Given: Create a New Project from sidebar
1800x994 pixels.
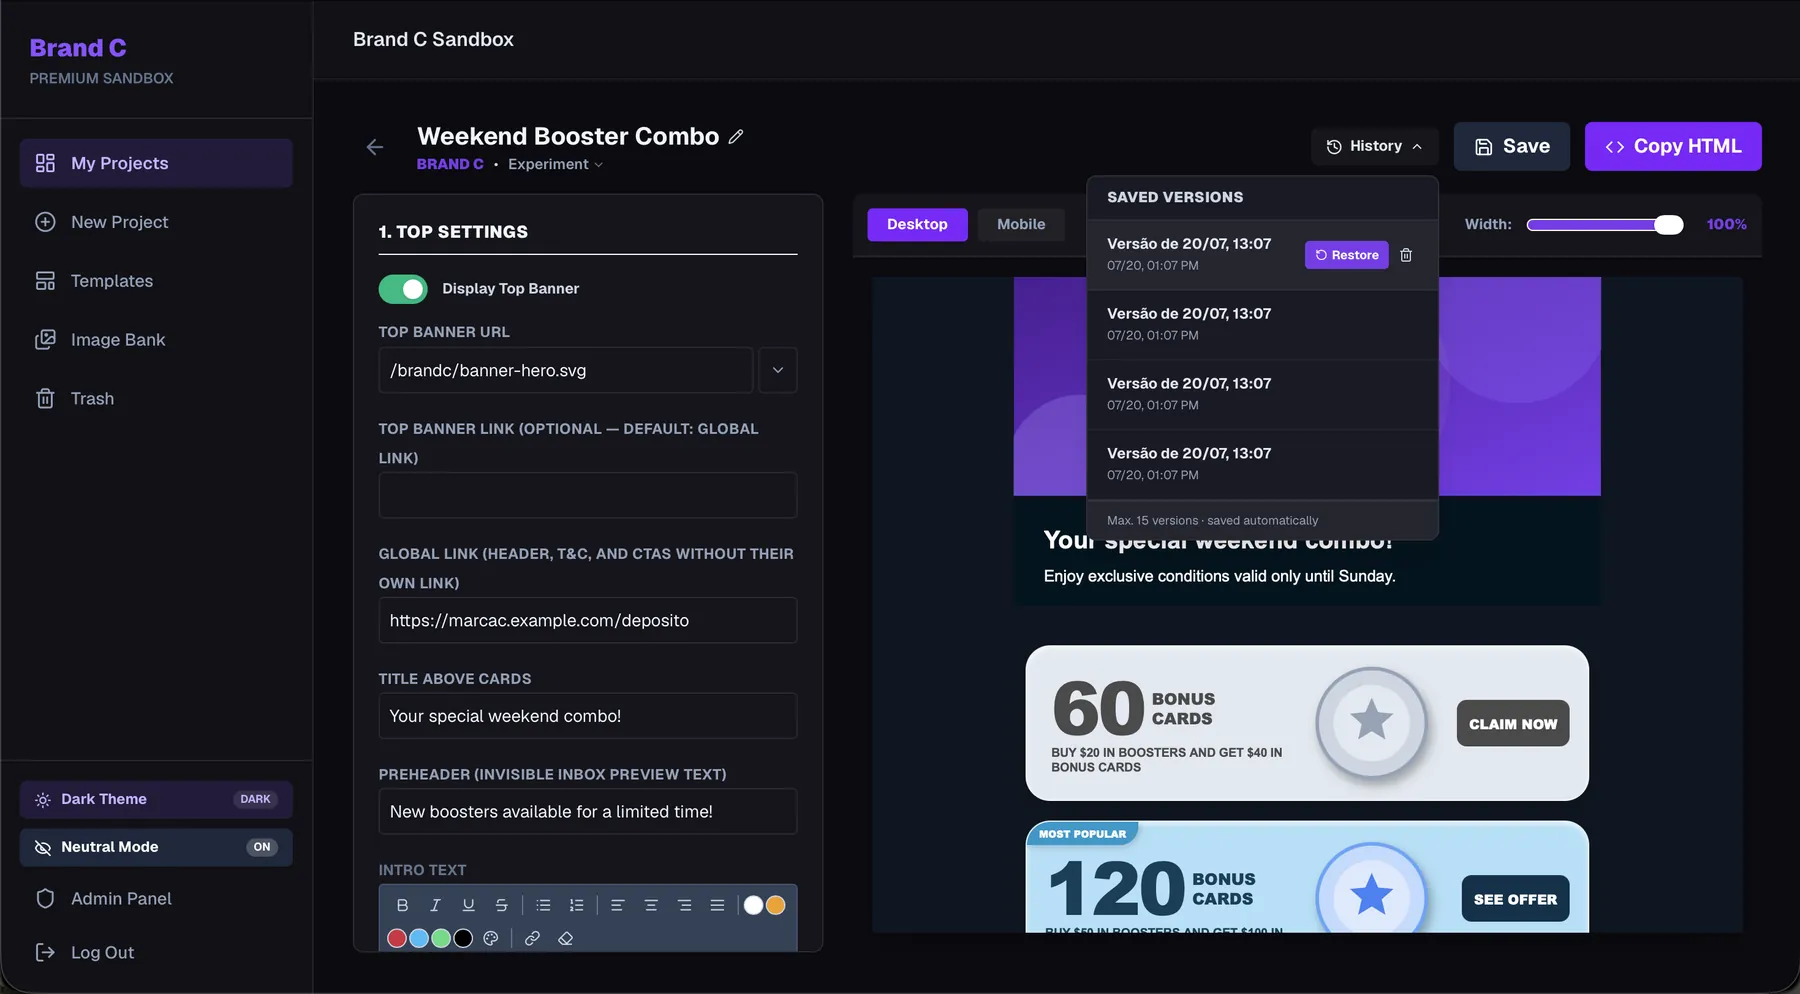Looking at the screenshot, I should point(156,222).
